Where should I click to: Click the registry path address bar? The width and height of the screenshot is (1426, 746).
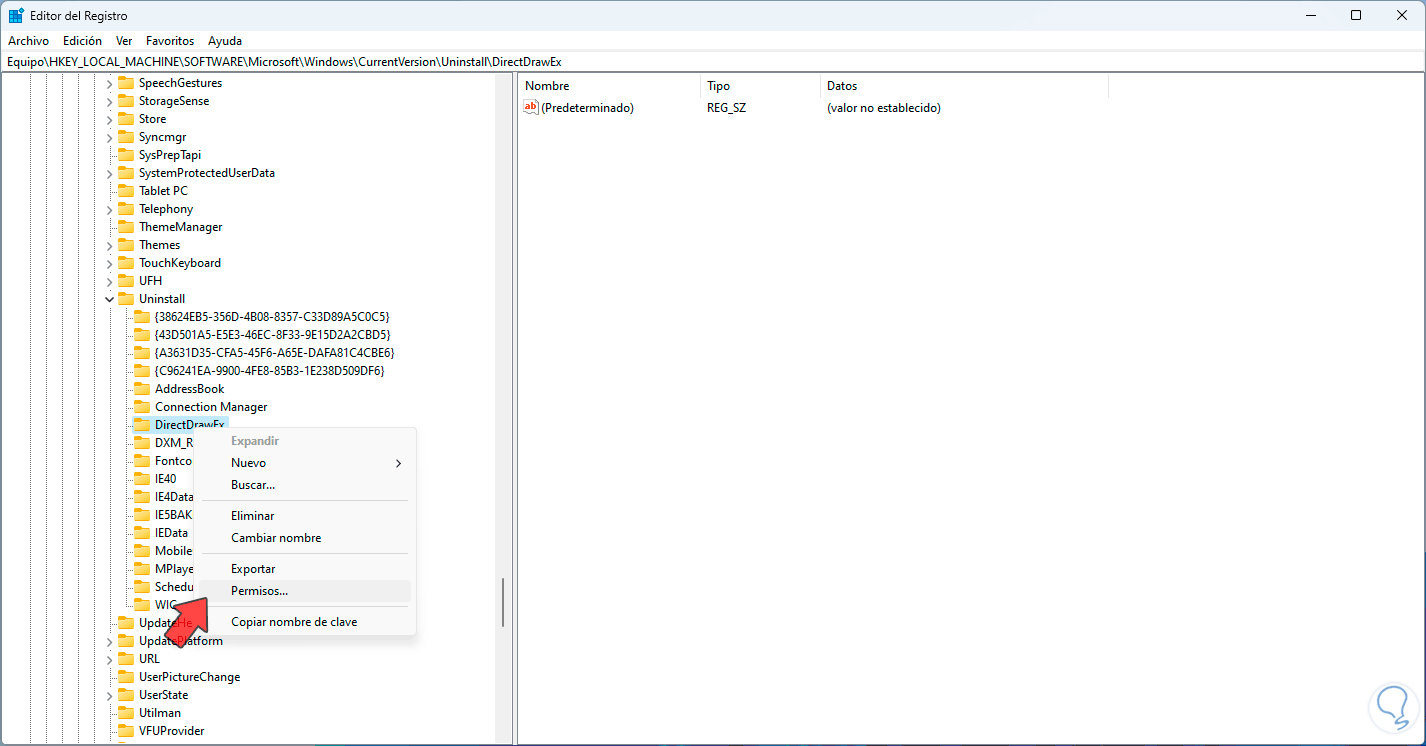[712, 62]
